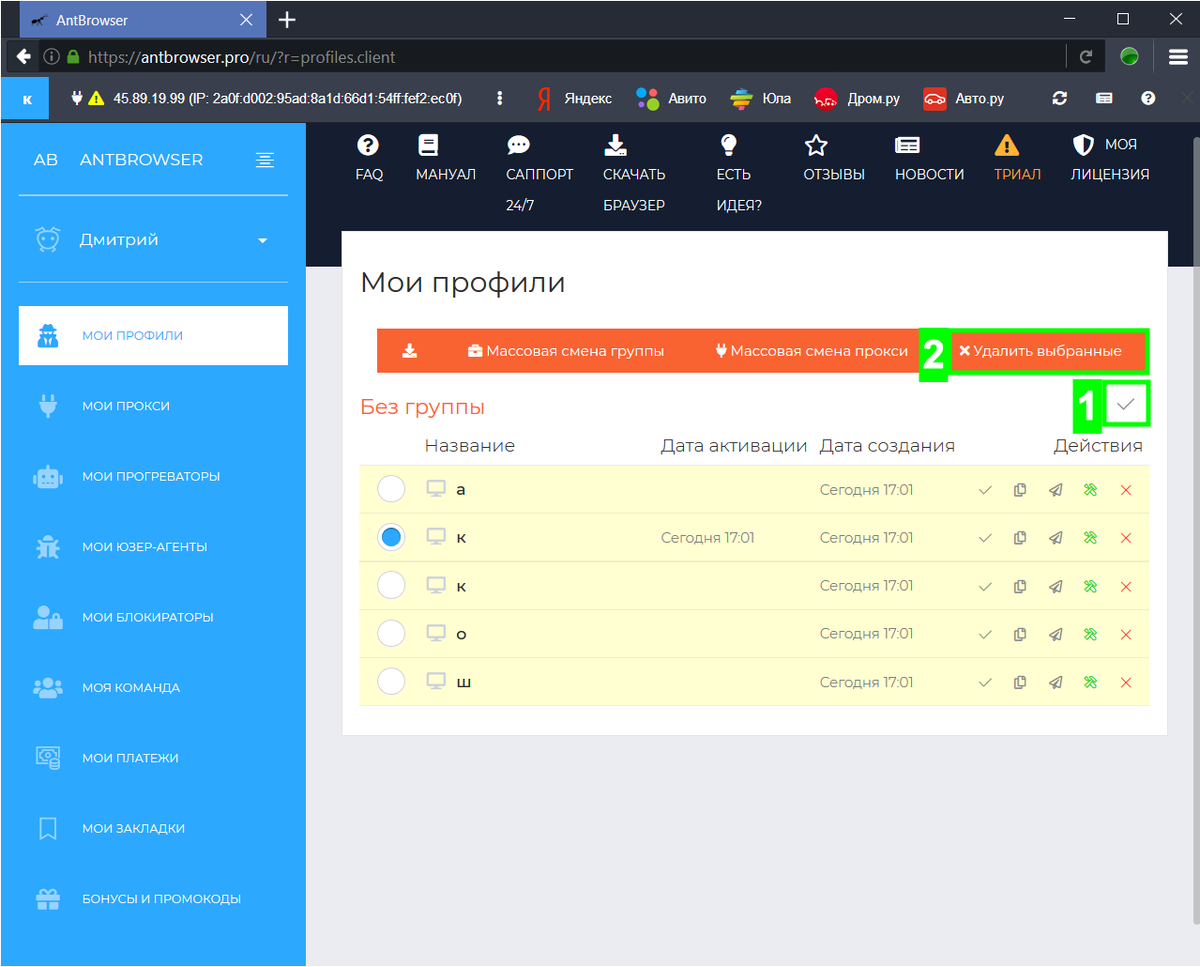Expand the Дмитрий user dropdown

[x=153, y=240]
